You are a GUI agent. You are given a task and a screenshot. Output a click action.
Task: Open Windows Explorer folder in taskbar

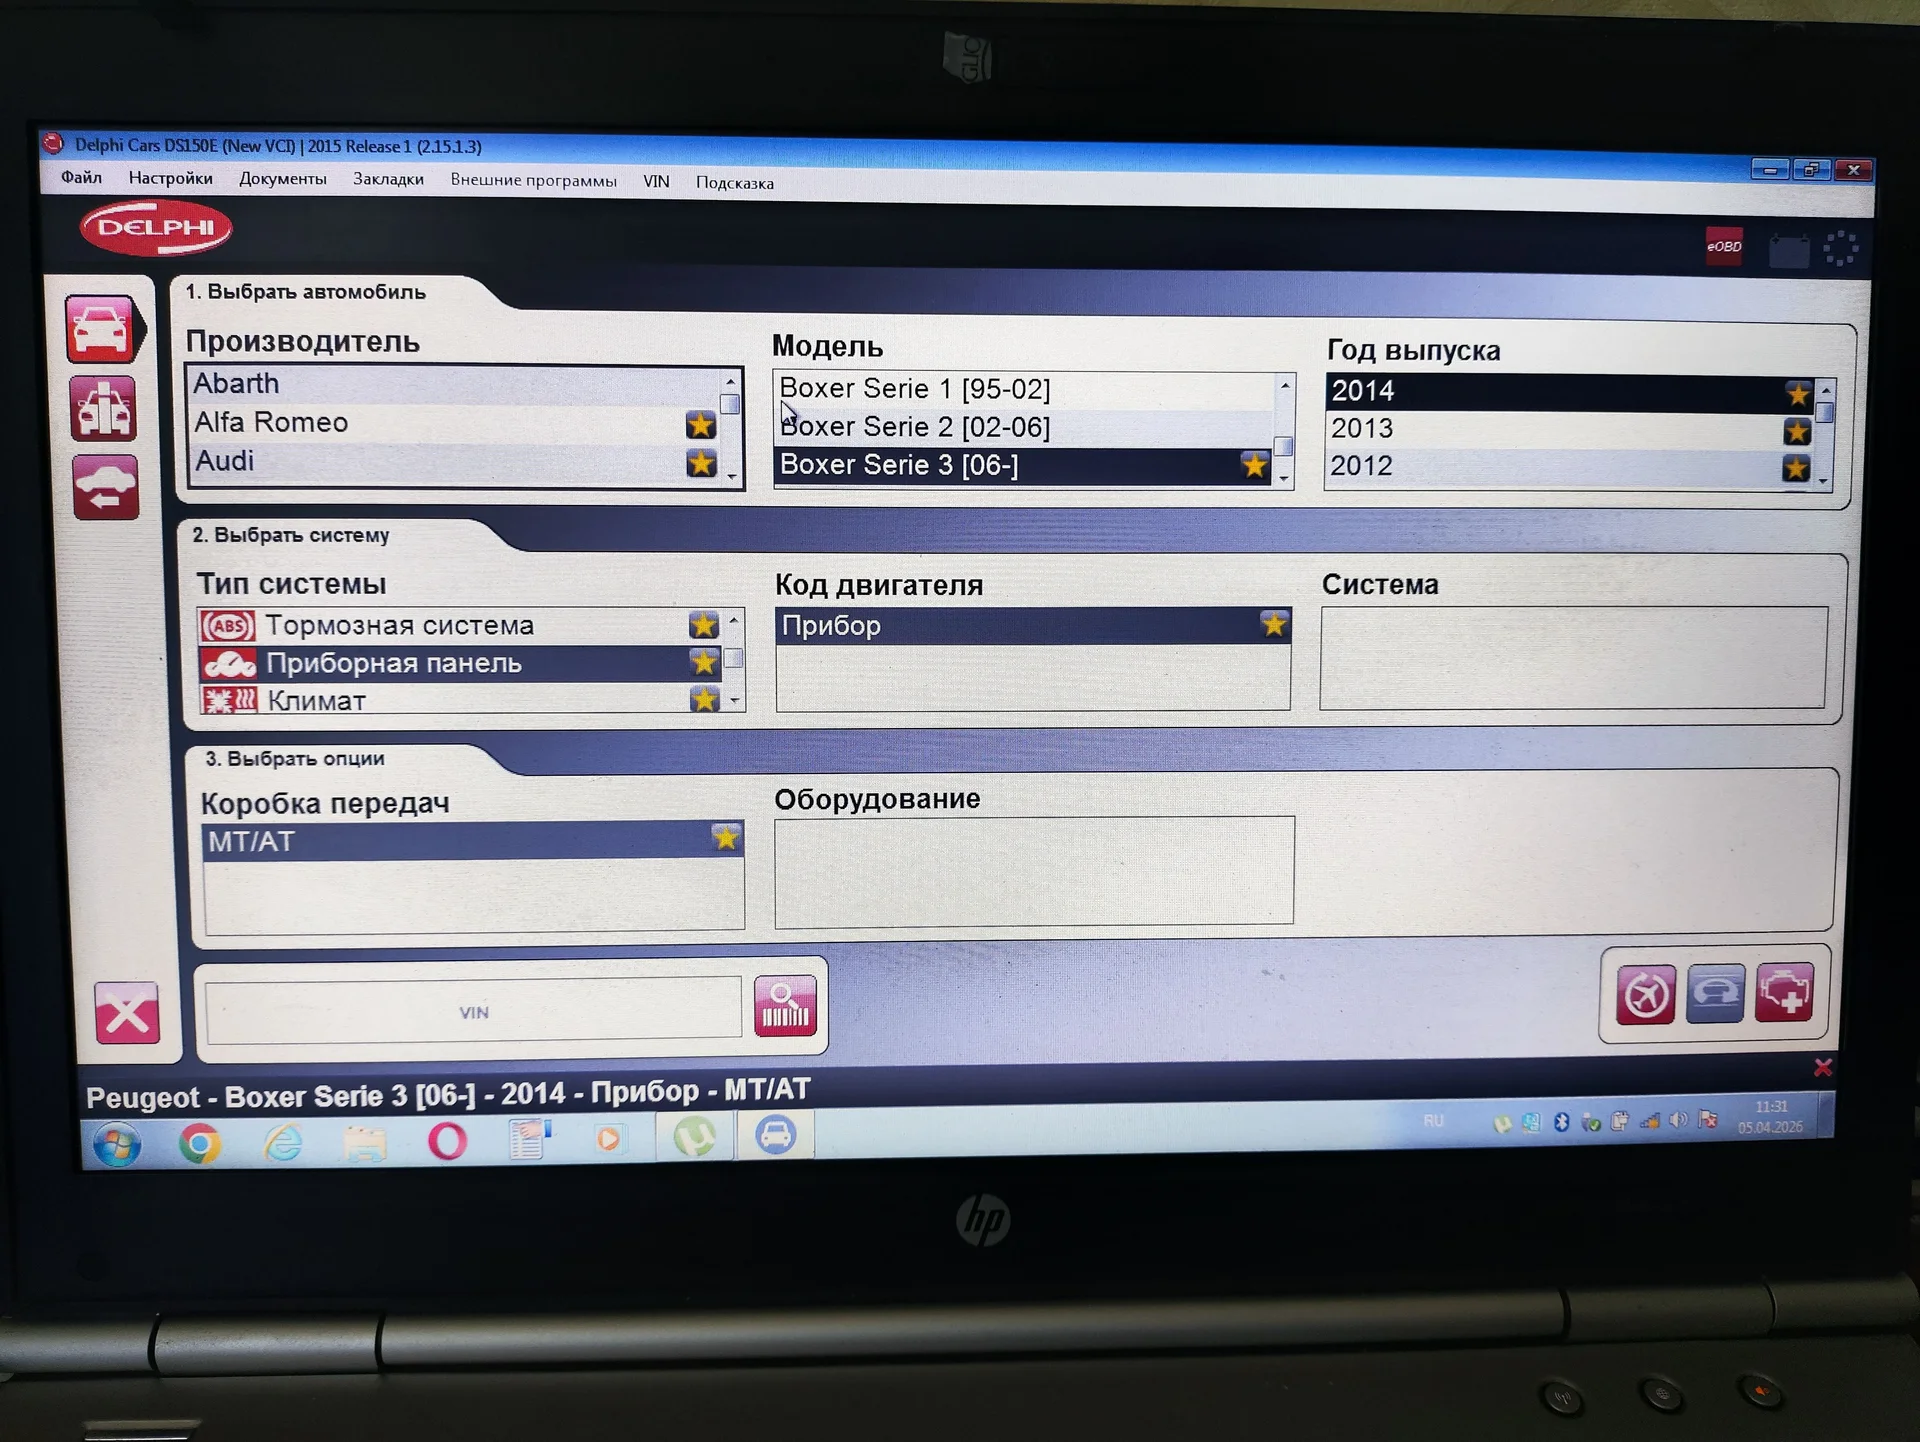tap(365, 1141)
